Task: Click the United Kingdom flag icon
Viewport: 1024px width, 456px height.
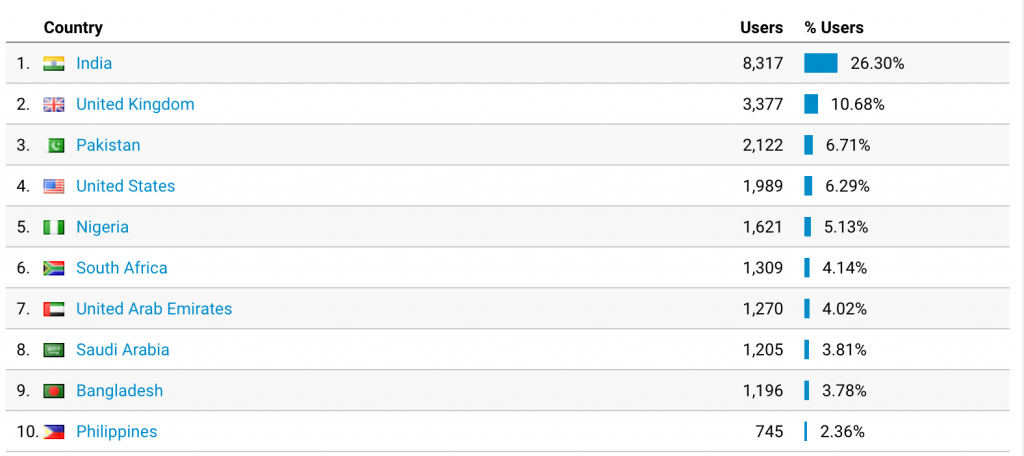Action: click(x=54, y=105)
